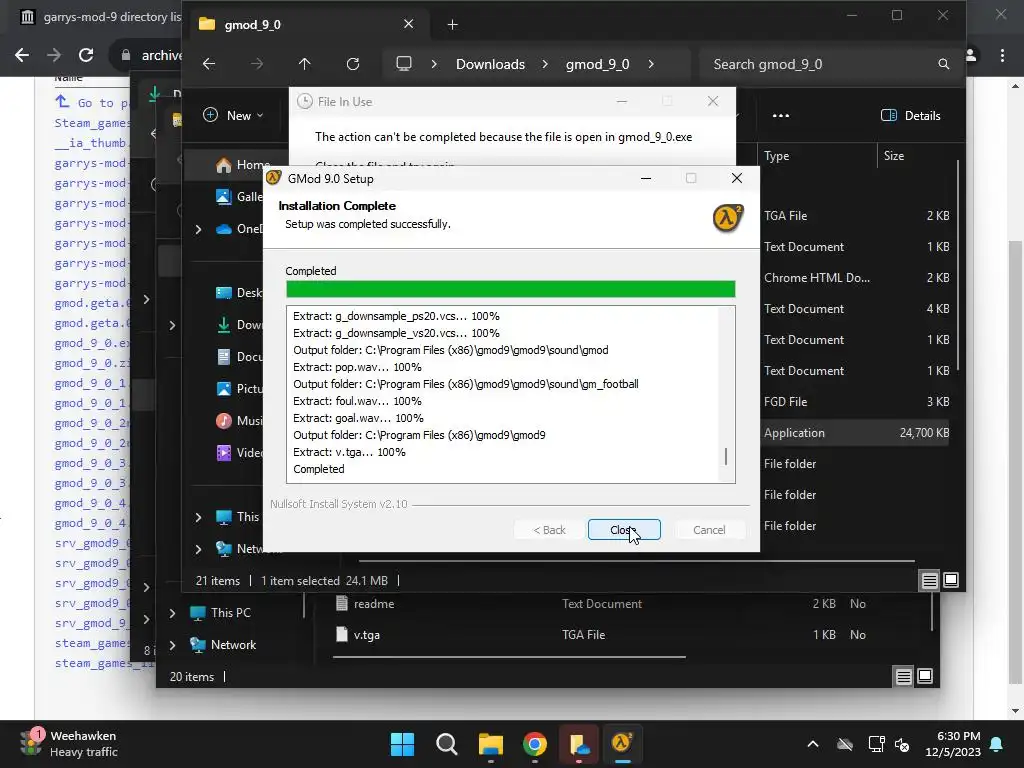Click Music icon in Explorer sidebar
The image size is (1024, 768).
[x=223, y=421]
